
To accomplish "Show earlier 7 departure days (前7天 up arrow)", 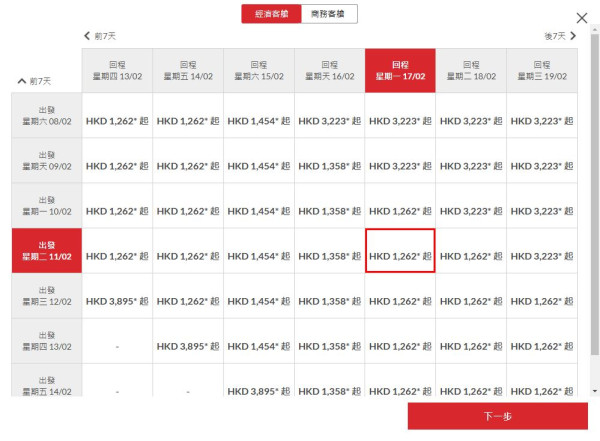I will coord(34,81).
